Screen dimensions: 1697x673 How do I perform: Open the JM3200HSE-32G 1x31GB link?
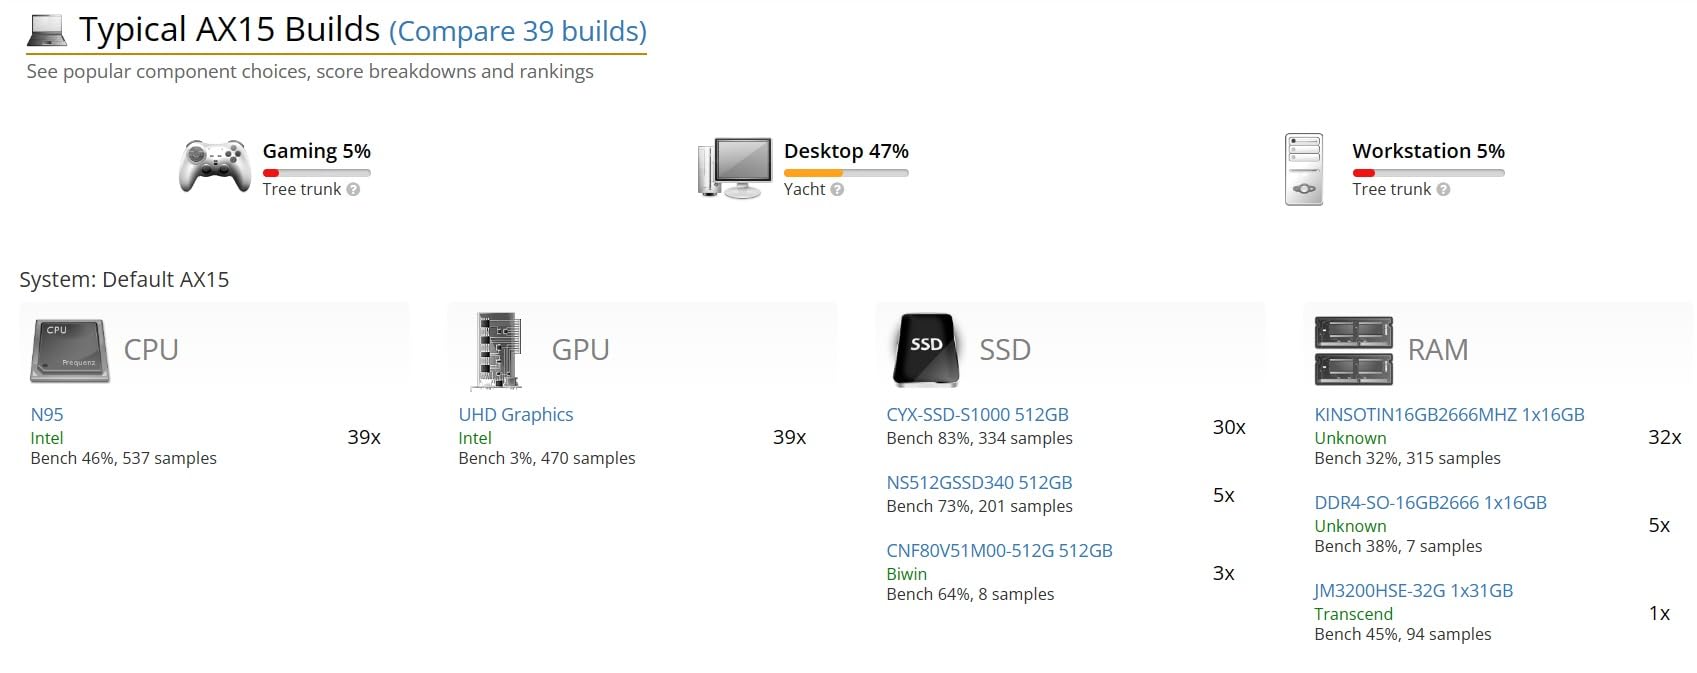pyautogui.click(x=1413, y=591)
